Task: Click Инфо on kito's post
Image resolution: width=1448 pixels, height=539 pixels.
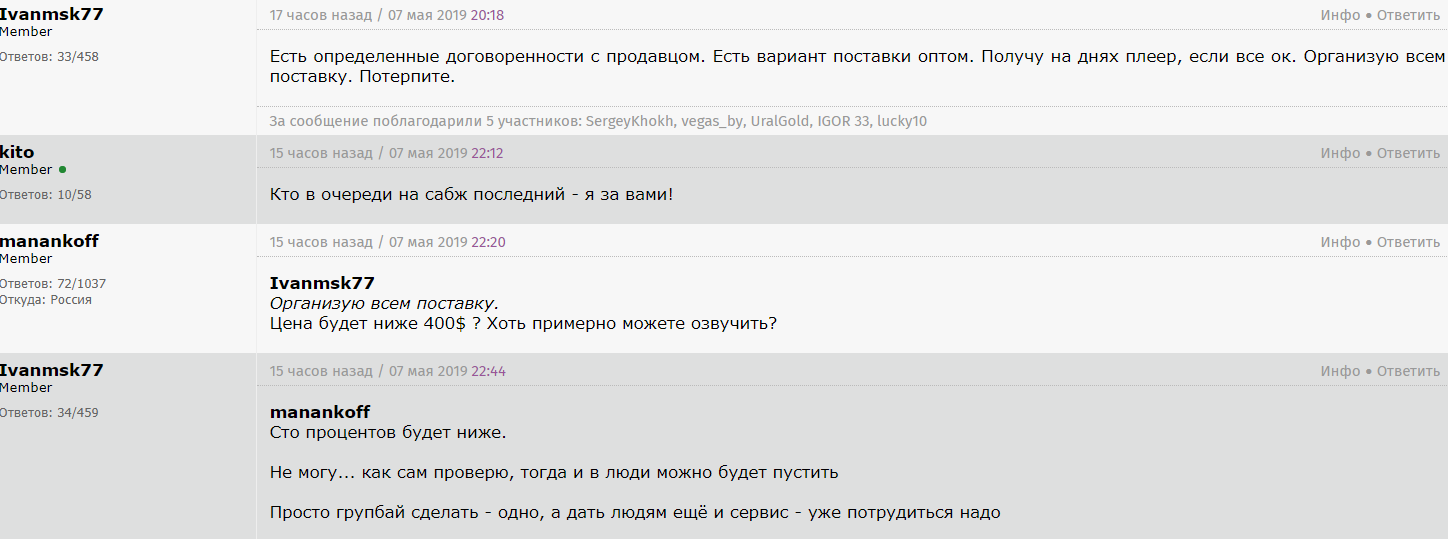Action: 1339,153
